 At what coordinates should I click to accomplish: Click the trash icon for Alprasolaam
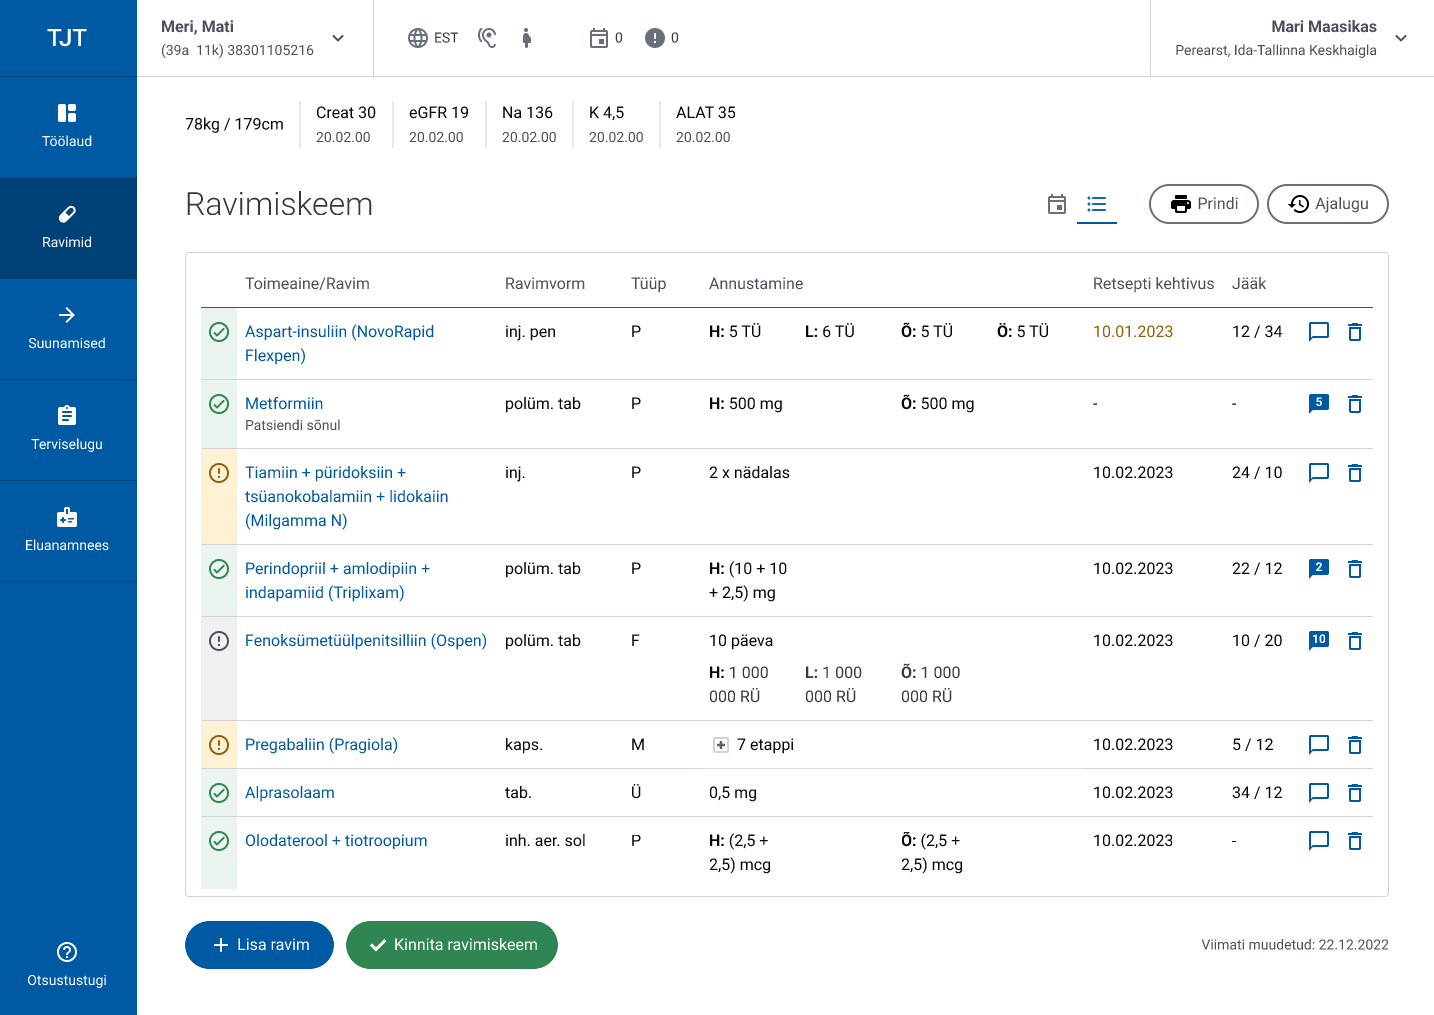coord(1354,793)
